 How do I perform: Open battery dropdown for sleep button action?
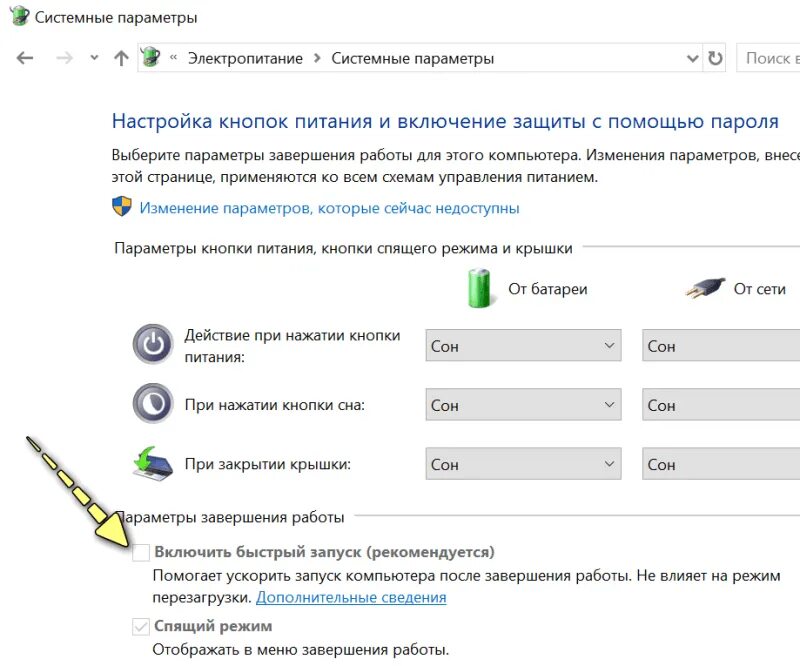[x=523, y=405]
